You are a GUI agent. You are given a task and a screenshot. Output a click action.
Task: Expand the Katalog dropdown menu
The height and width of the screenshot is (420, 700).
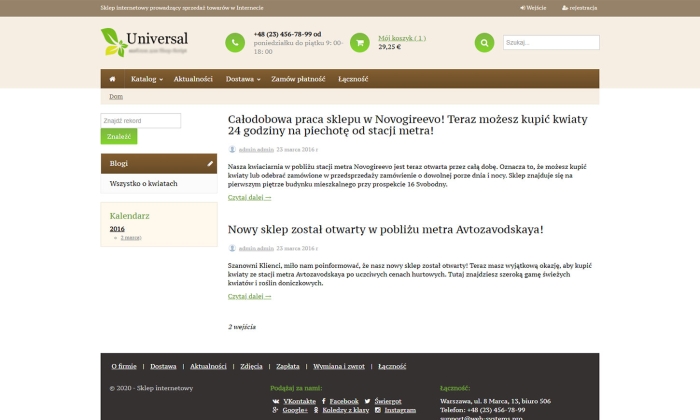(x=146, y=78)
